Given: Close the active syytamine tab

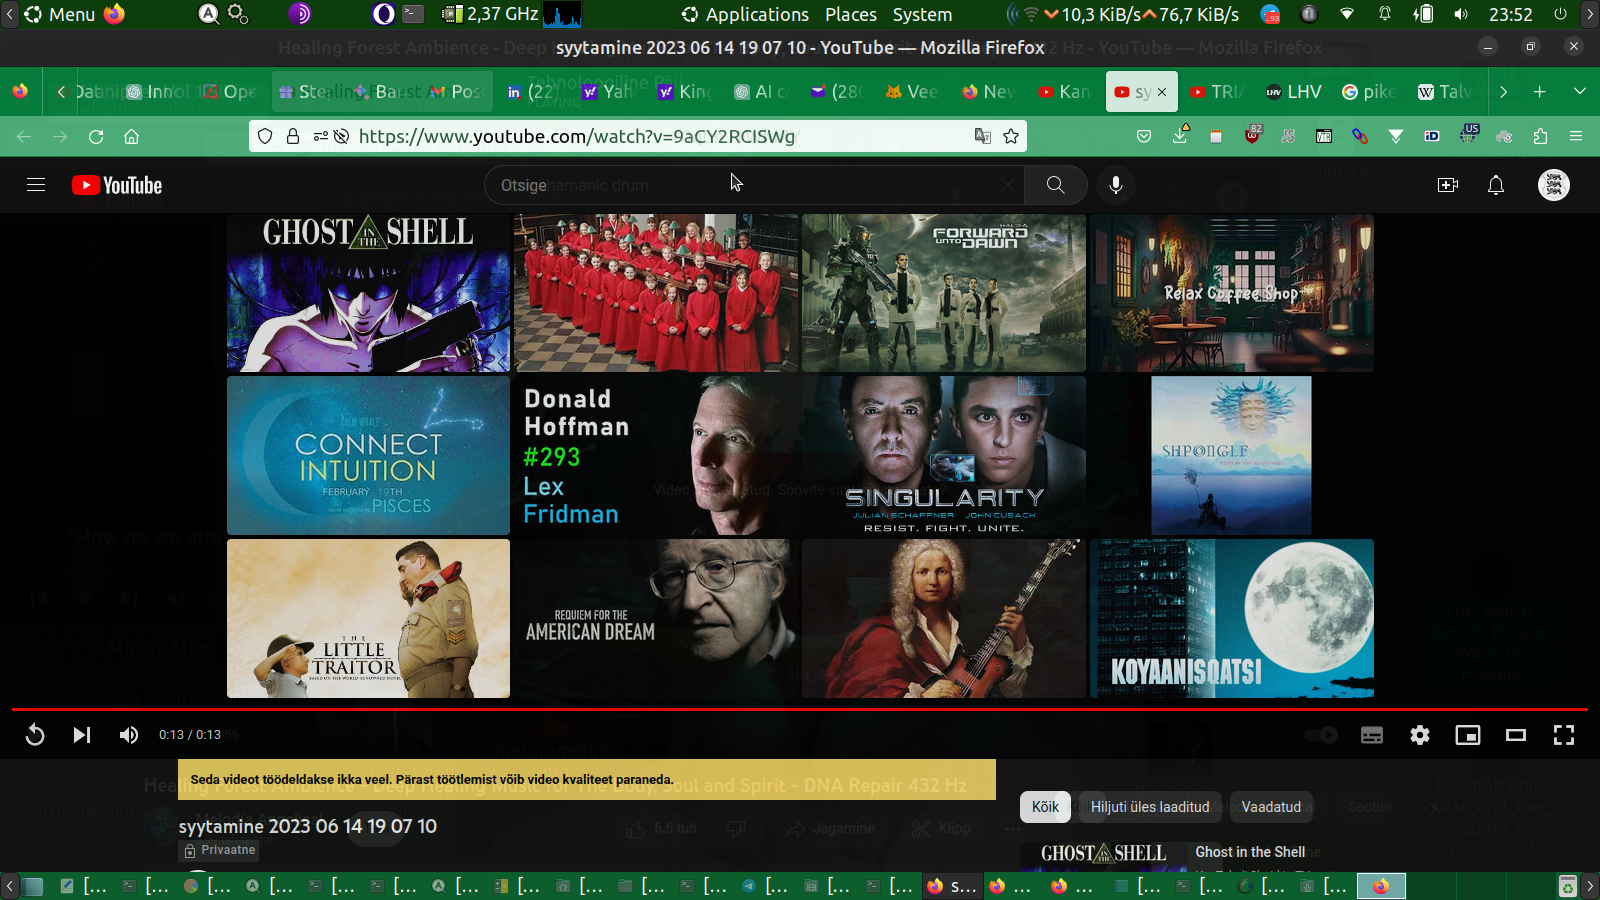Looking at the screenshot, I should point(1162,92).
